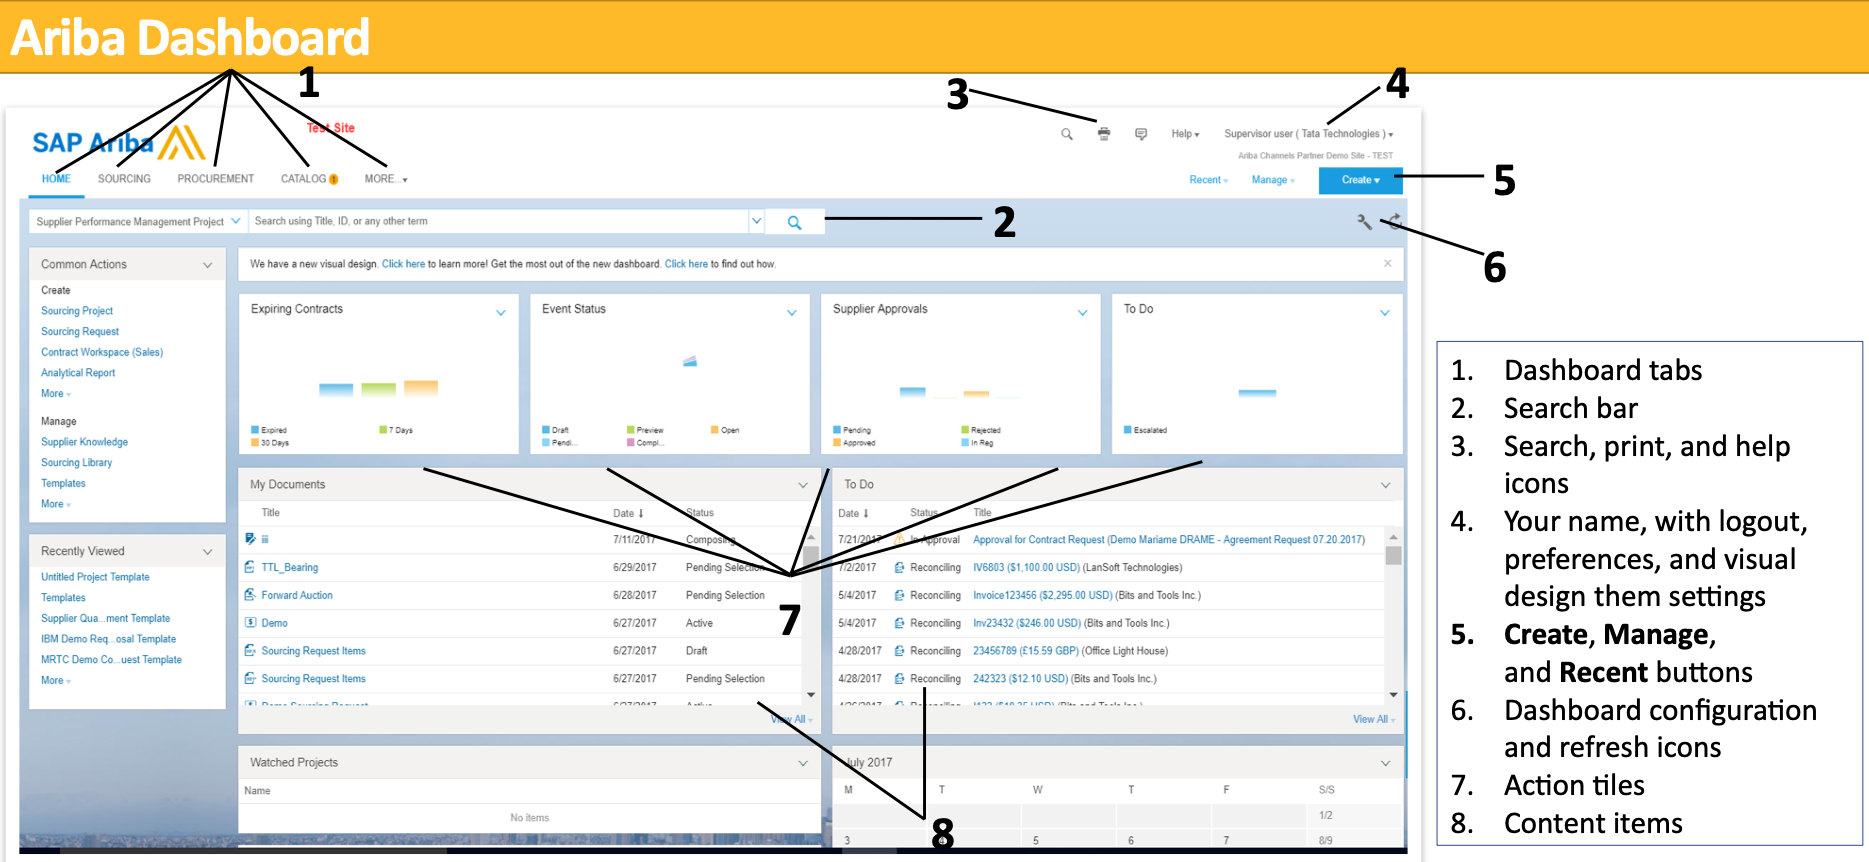Open the MORE tabs dropdown

click(x=386, y=179)
